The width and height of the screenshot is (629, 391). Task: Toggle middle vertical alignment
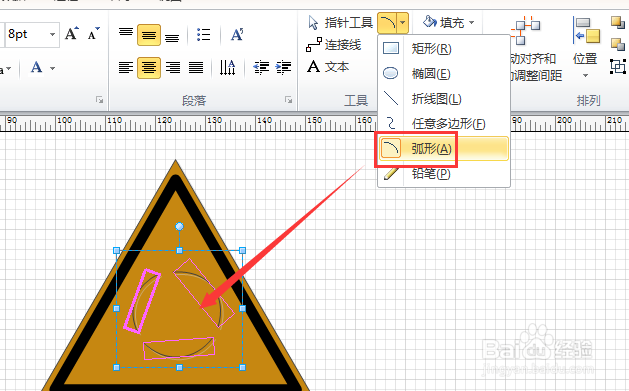[149, 35]
